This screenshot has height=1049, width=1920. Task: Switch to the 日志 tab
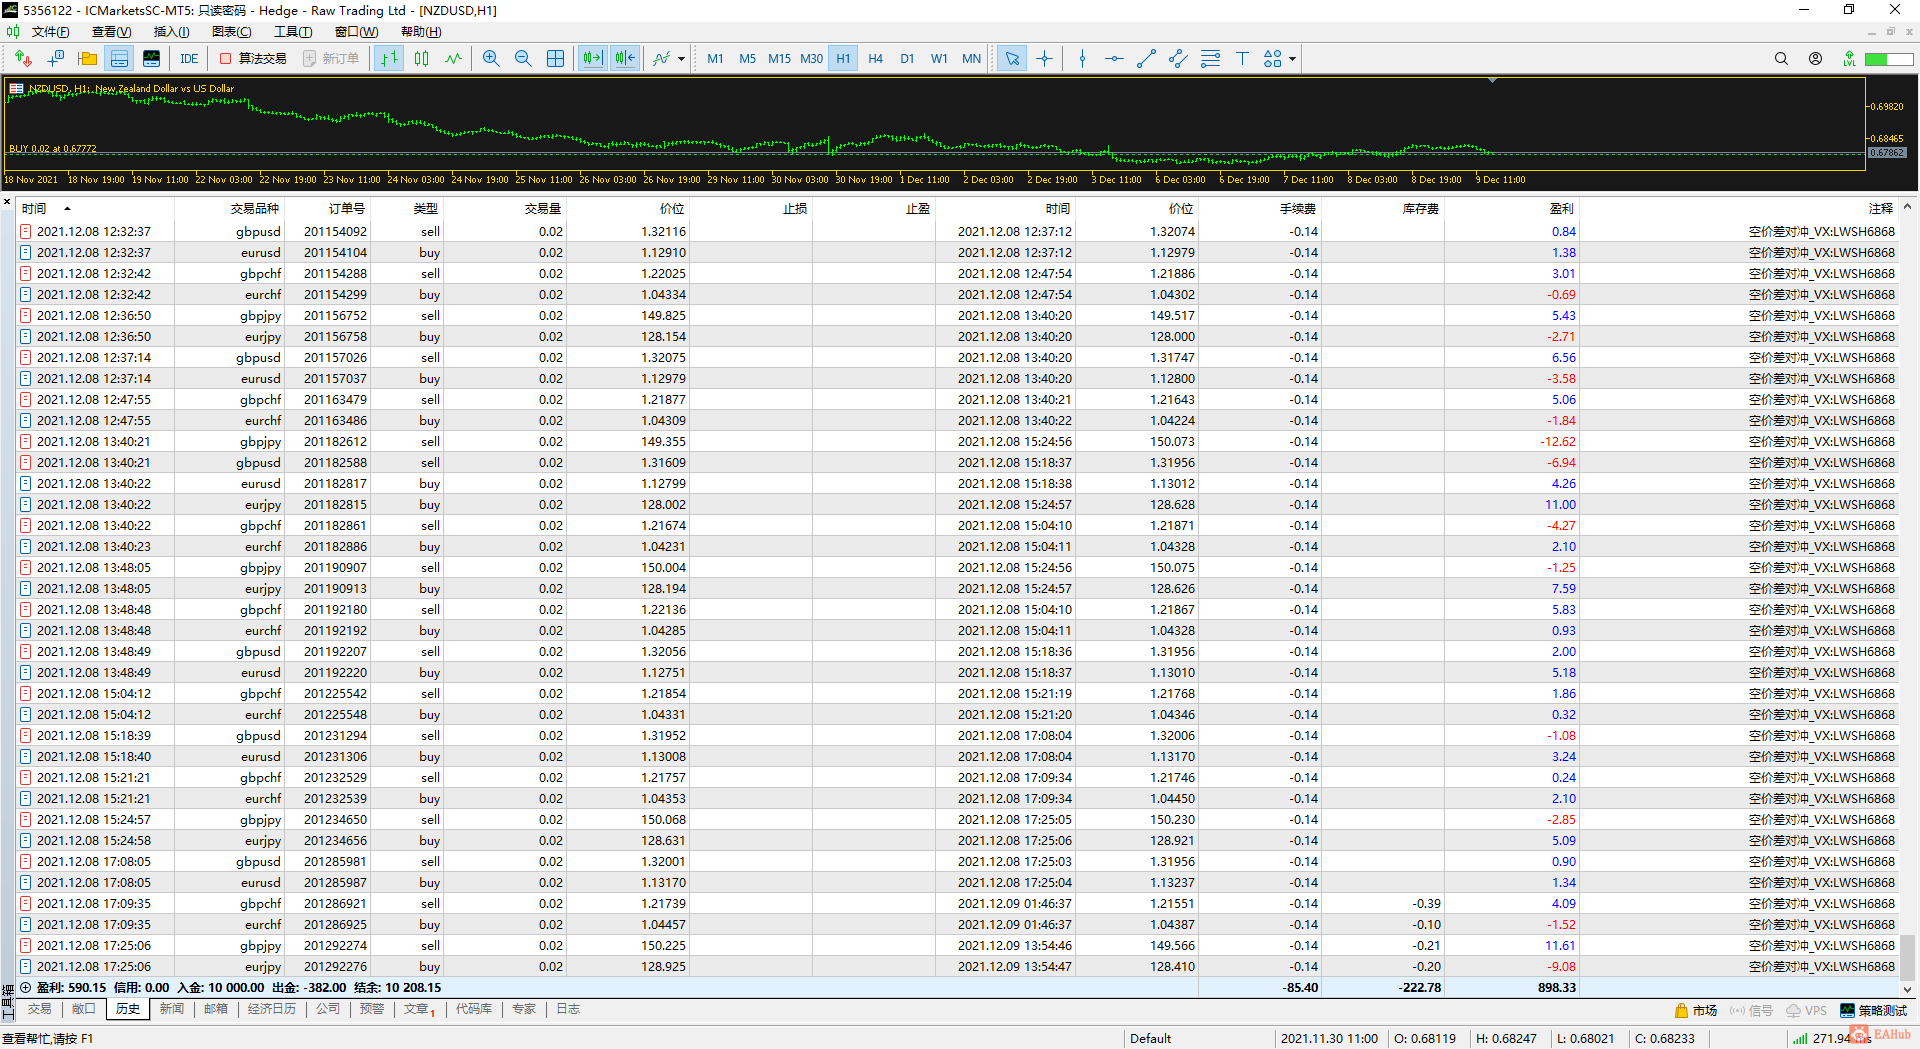(x=568, y=1009)
